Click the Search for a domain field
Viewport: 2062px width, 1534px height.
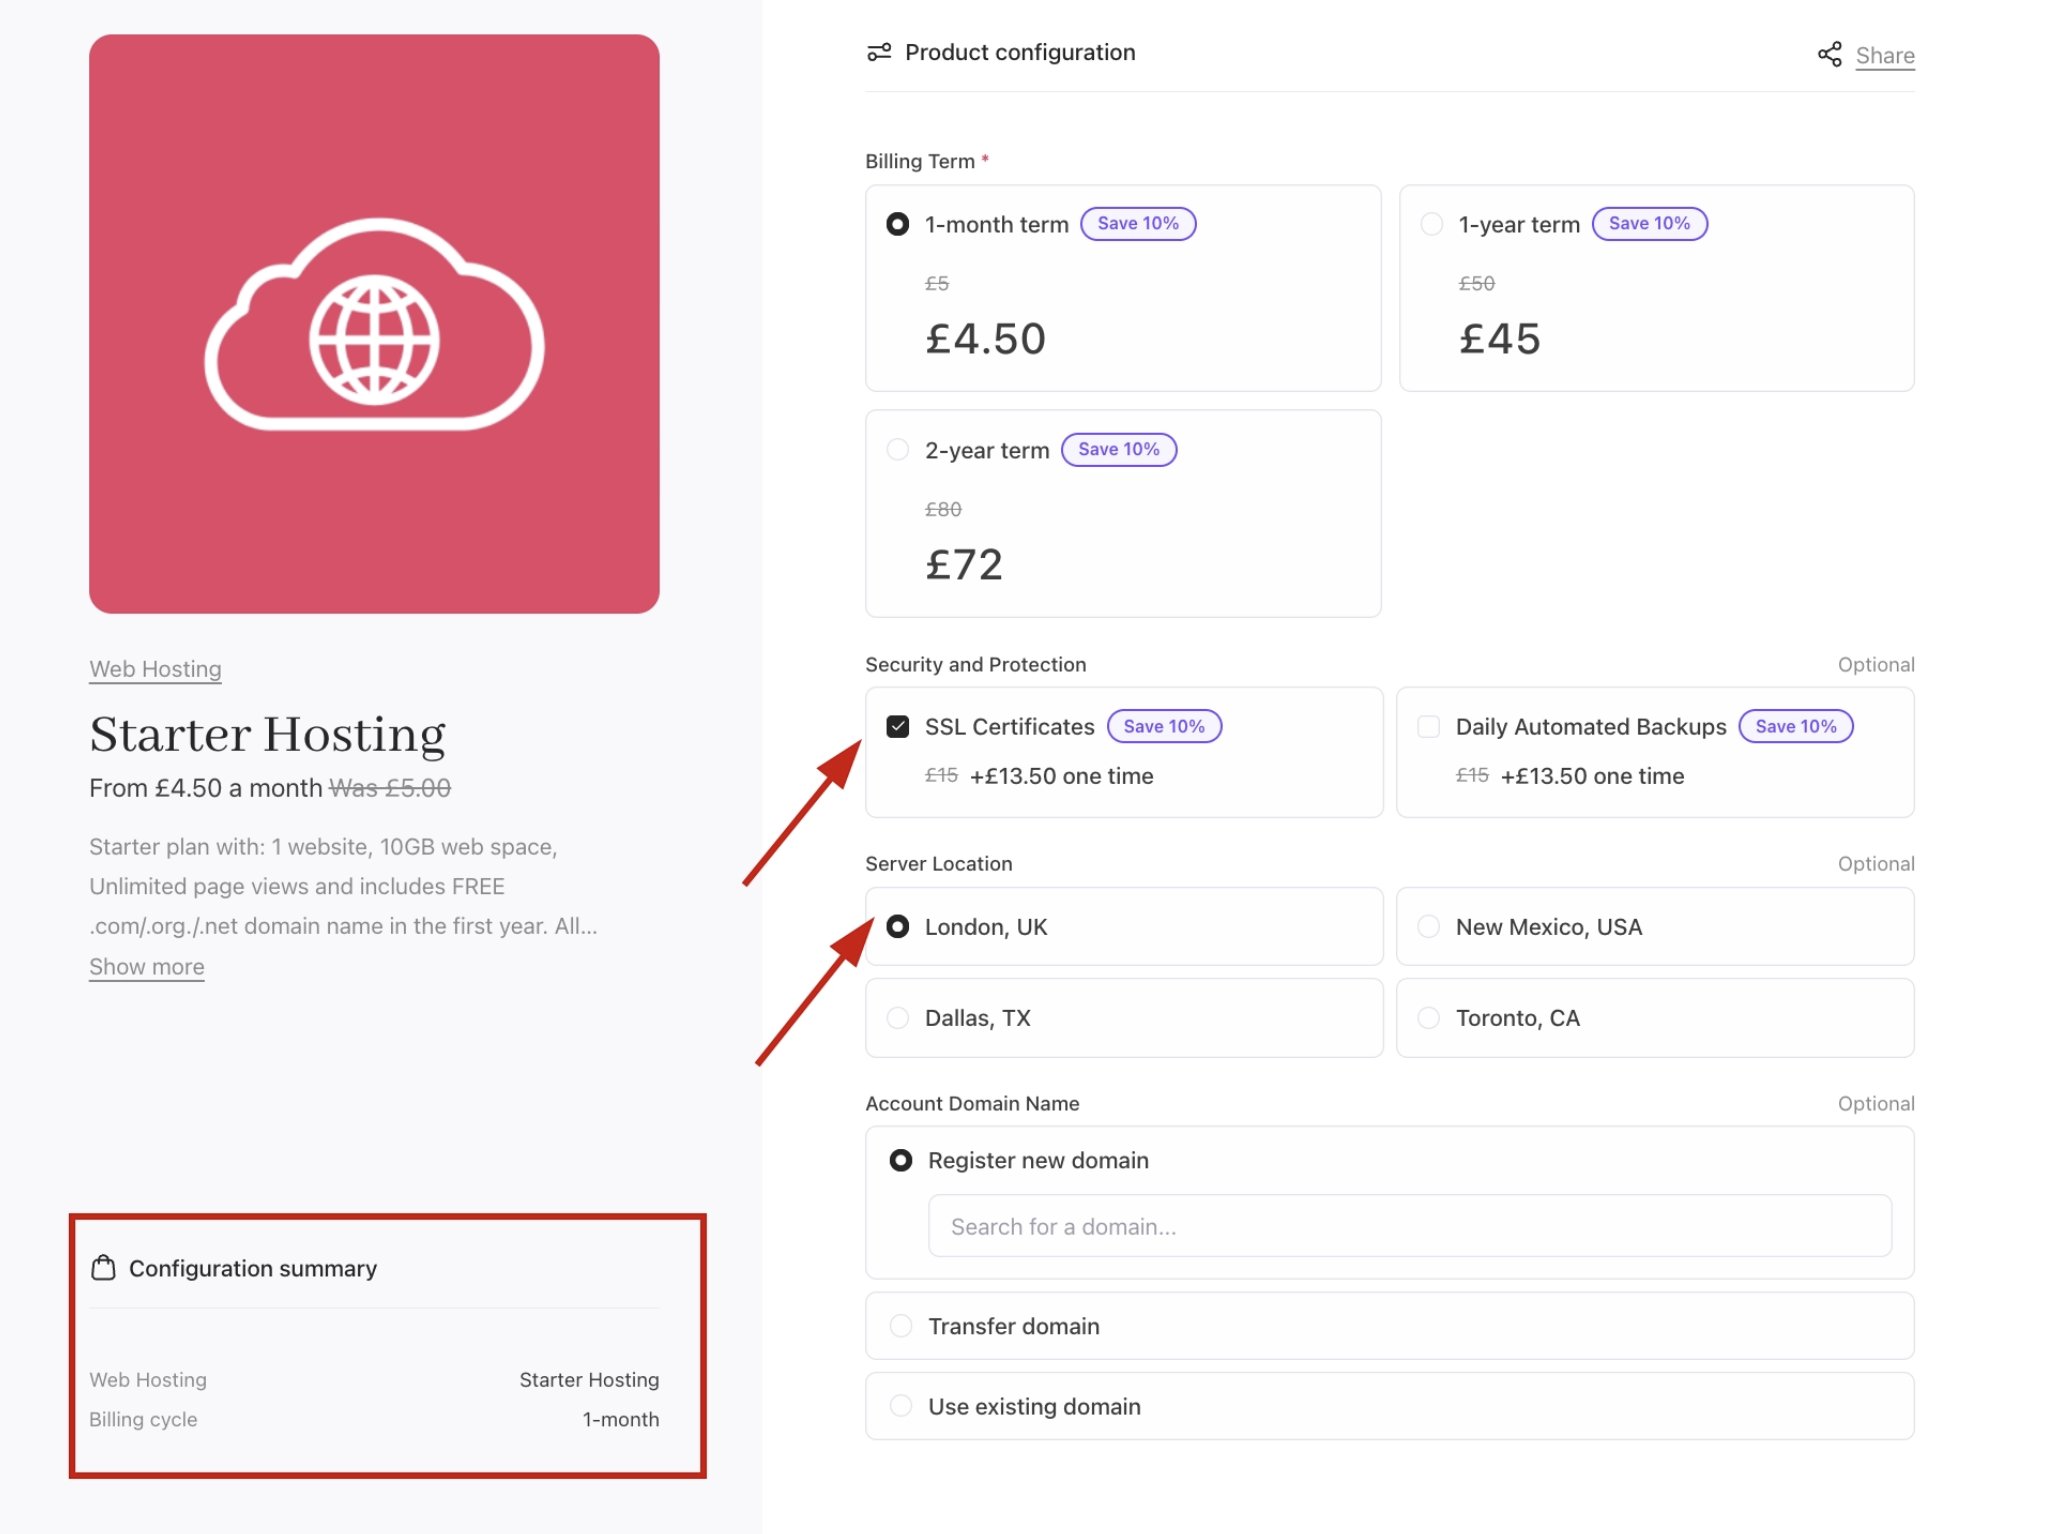point(1410,1226)
